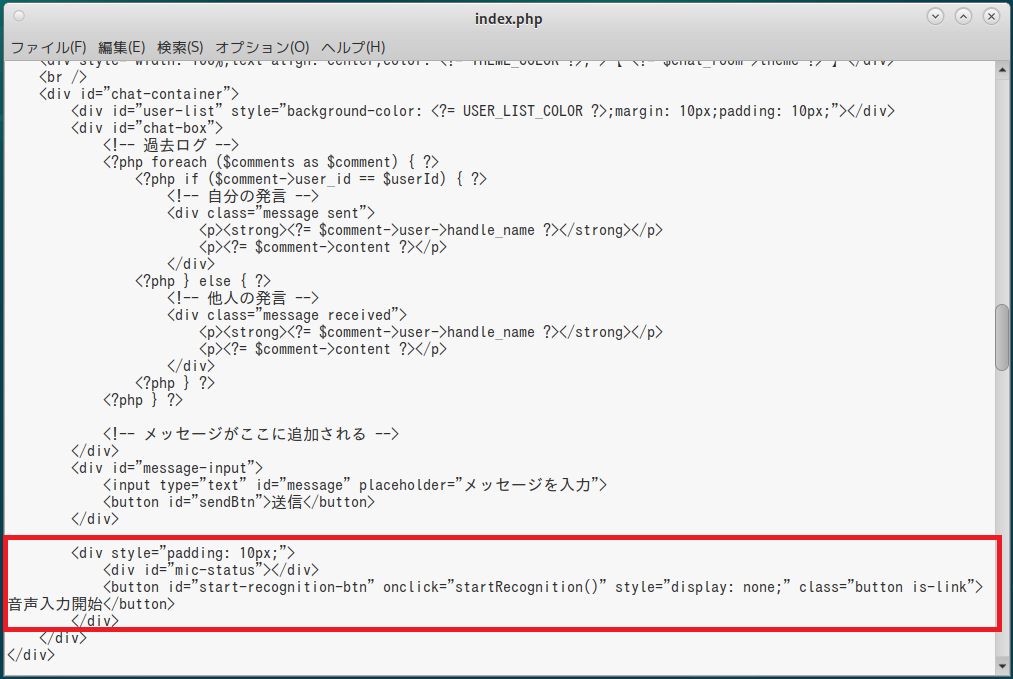Image resolution: width=1013 pixels, height=679 pixels.
Task: Open the オプション(O) menu
Action: click(x=262, y=47)
